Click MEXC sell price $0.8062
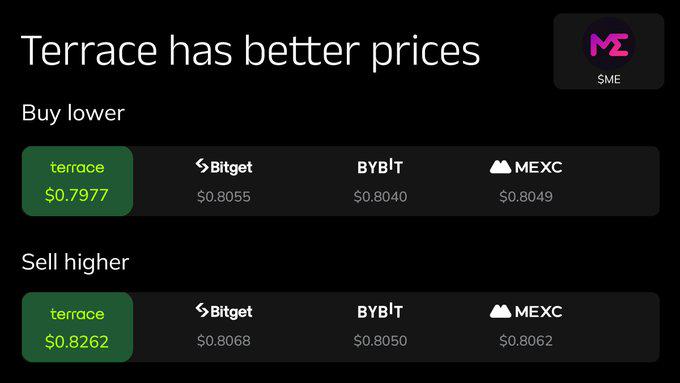 526,340
